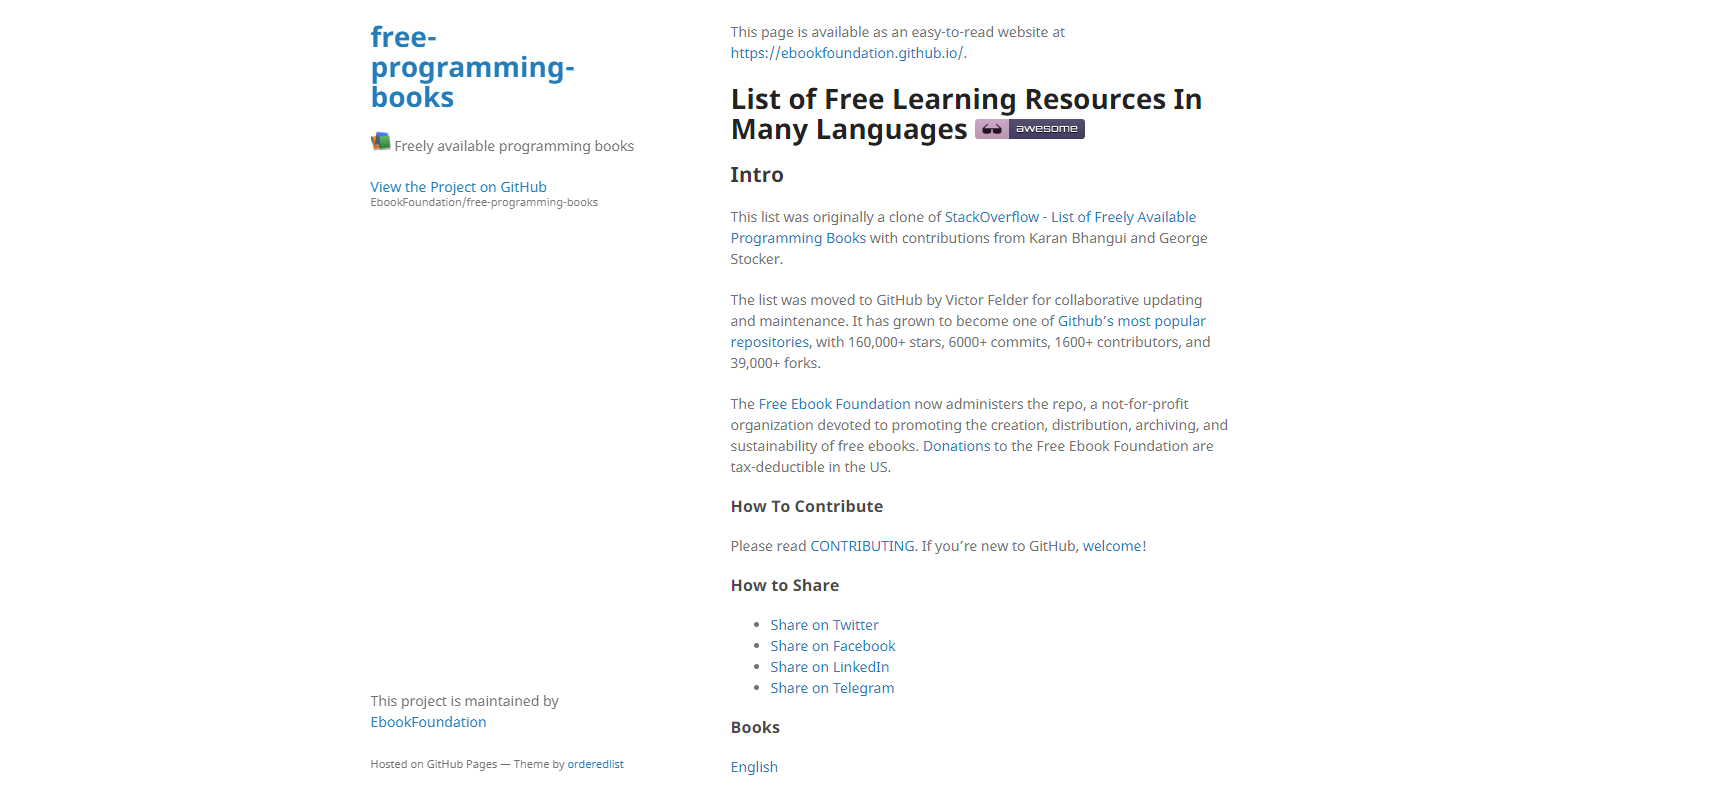Viewport: 1717px width, 788px height.
Task: Click Share on Facebook
Action: coord(832,646)
